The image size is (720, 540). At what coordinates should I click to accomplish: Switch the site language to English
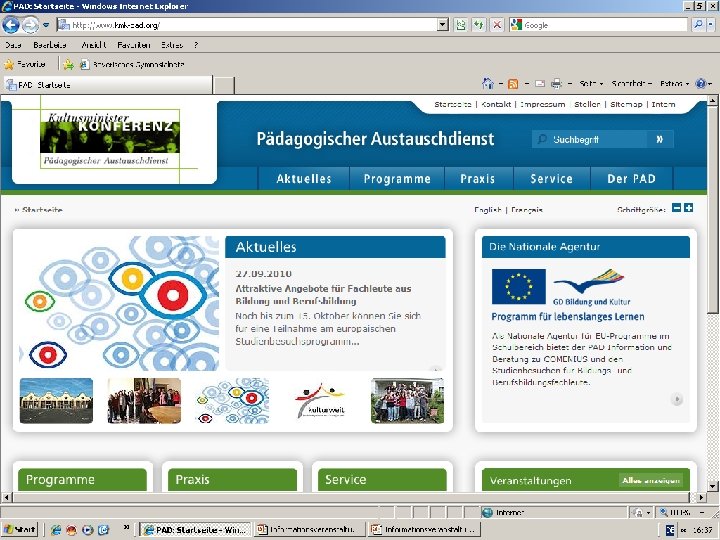(488, 210)
